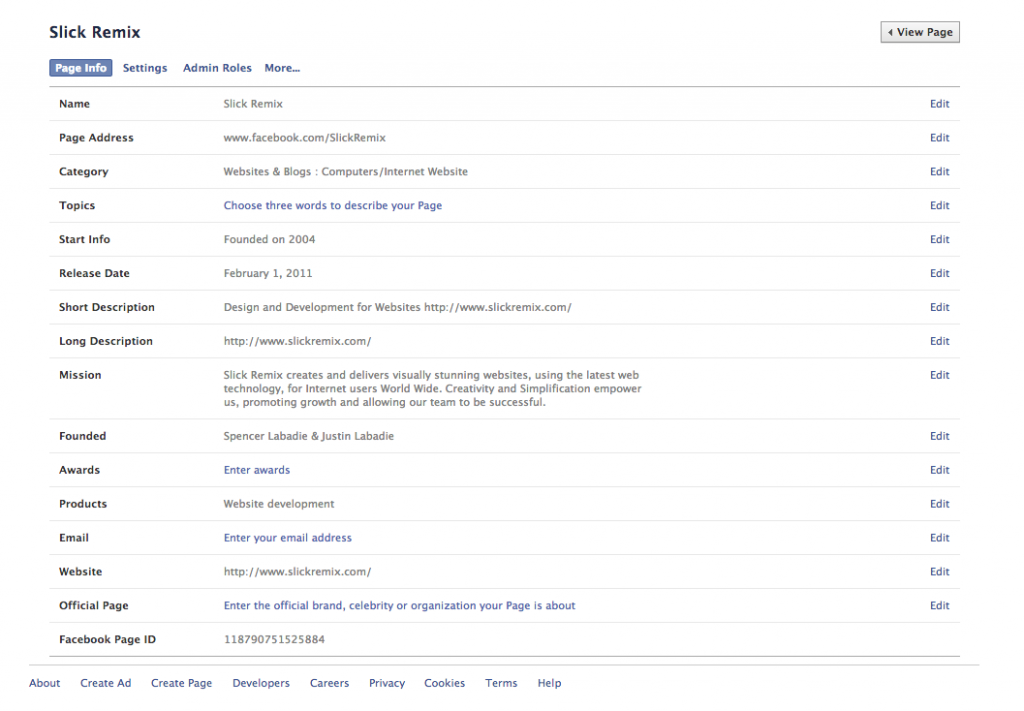Viewport: 1024px width, 711px height.
Task: Open the Privacy footer link
Action: 387,683
